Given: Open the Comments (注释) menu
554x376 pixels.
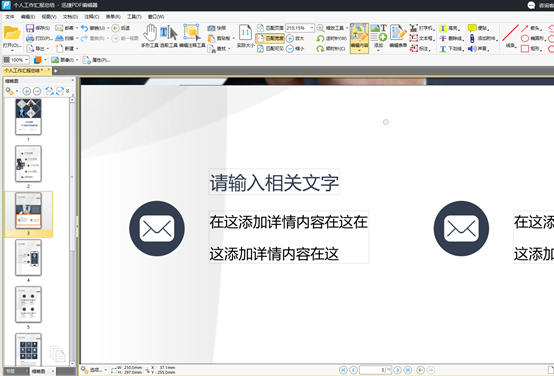Looking at the screenshot, I should pos(92,17).
